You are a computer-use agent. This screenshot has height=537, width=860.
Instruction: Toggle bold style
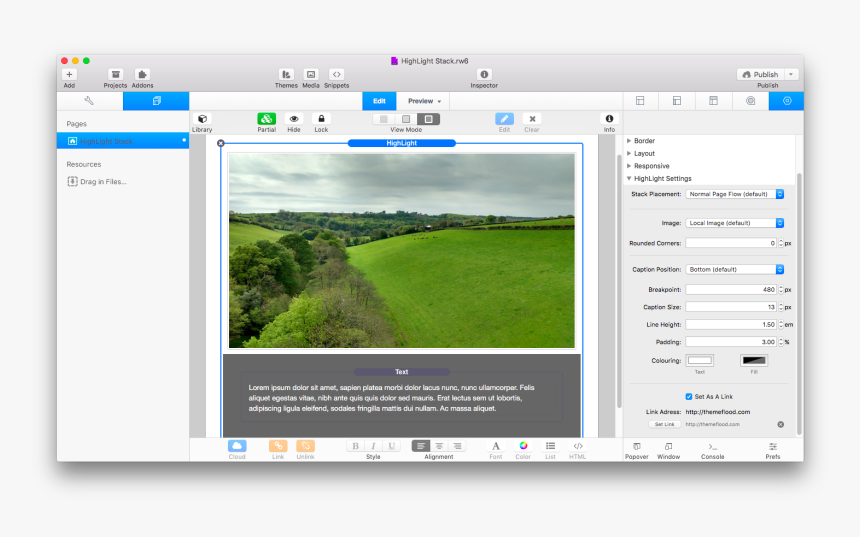(355, 446)
